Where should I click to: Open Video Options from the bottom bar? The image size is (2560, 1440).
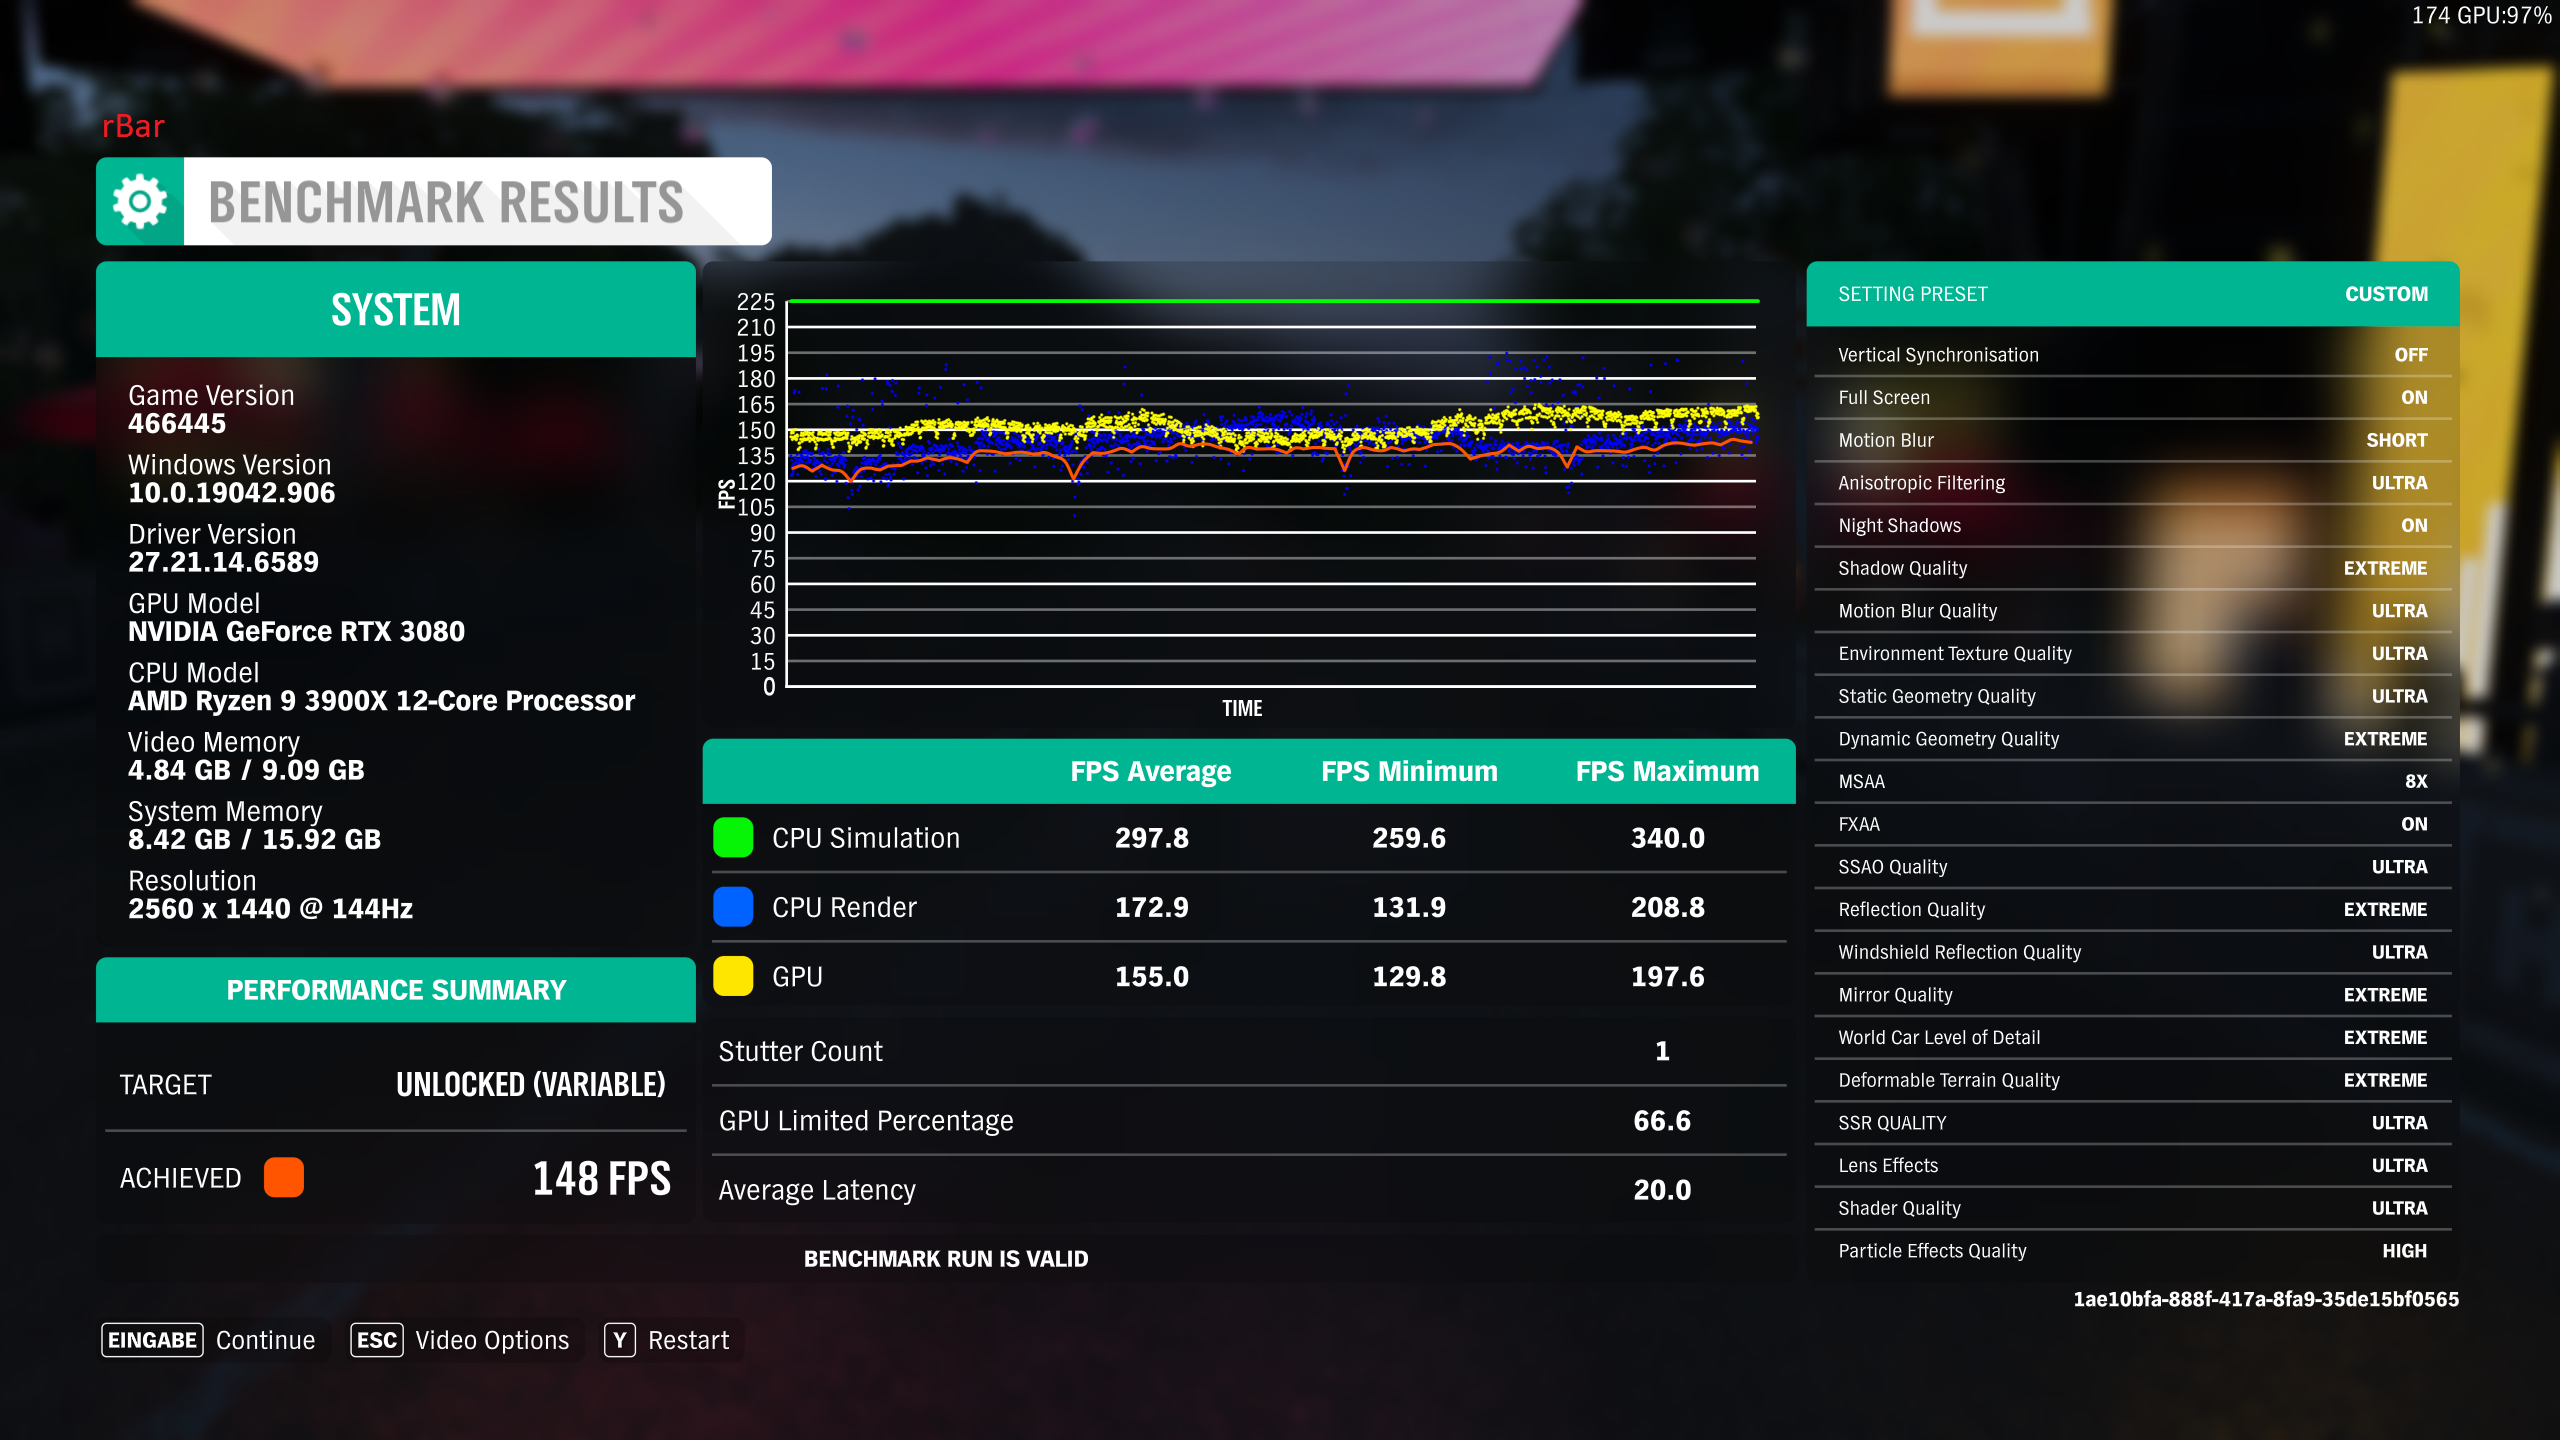point(491,1340)
